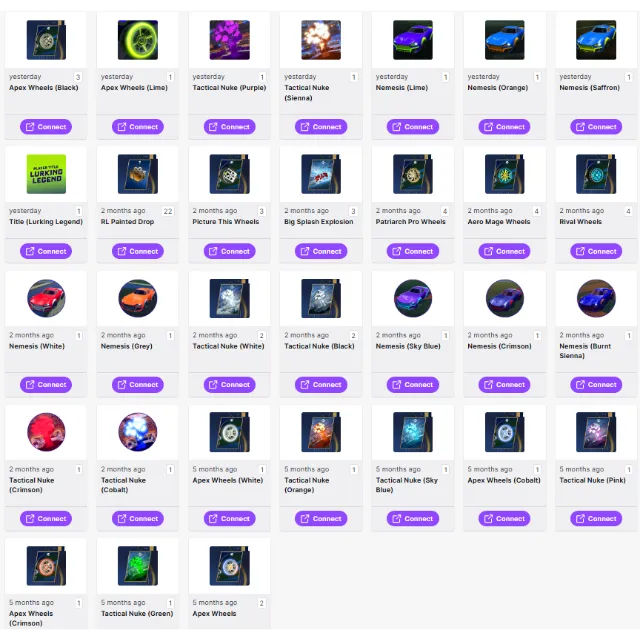Image resolution: width=640 pixels, height=640 pixels.
Task: Click the Rival Wheels blueprint image
Action: 596,174
